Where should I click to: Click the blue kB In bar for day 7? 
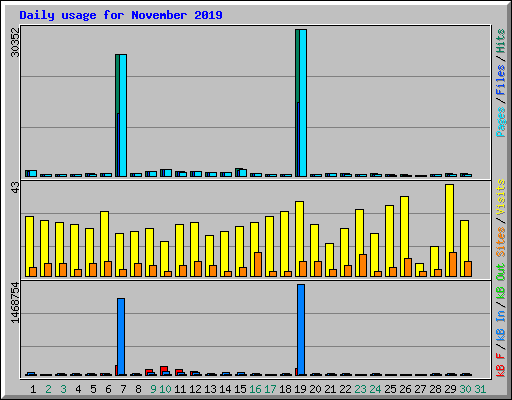tap(121, 337)
